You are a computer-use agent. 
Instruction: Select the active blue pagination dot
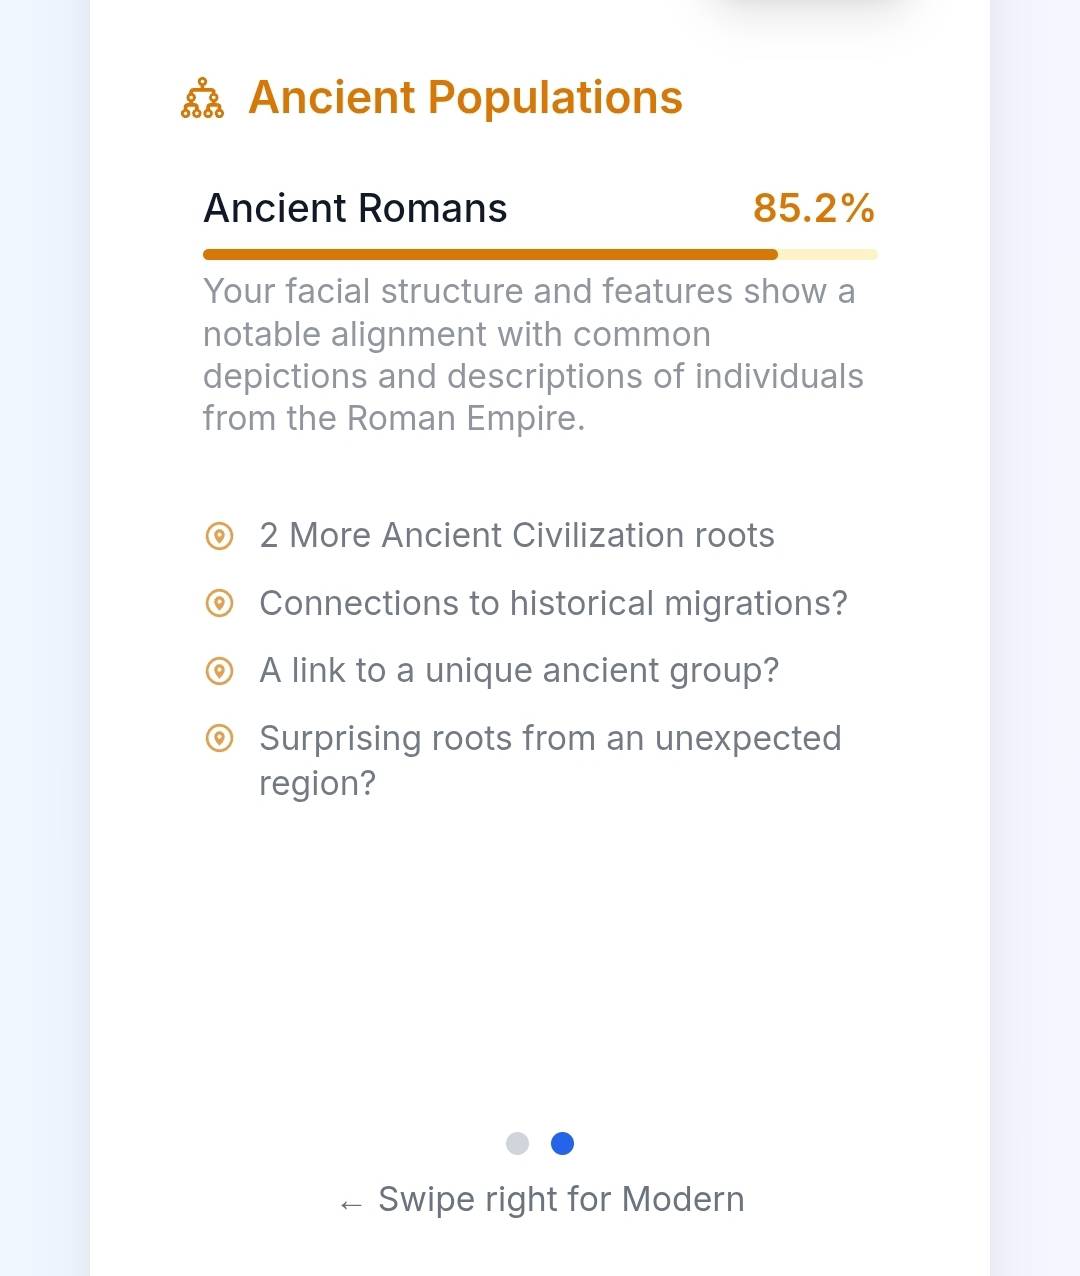563,1143
